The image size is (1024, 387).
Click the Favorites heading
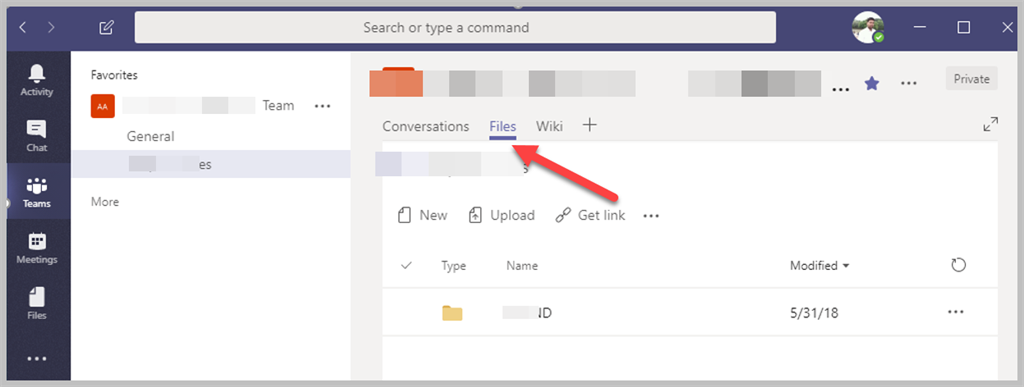(x=114, y=75)
